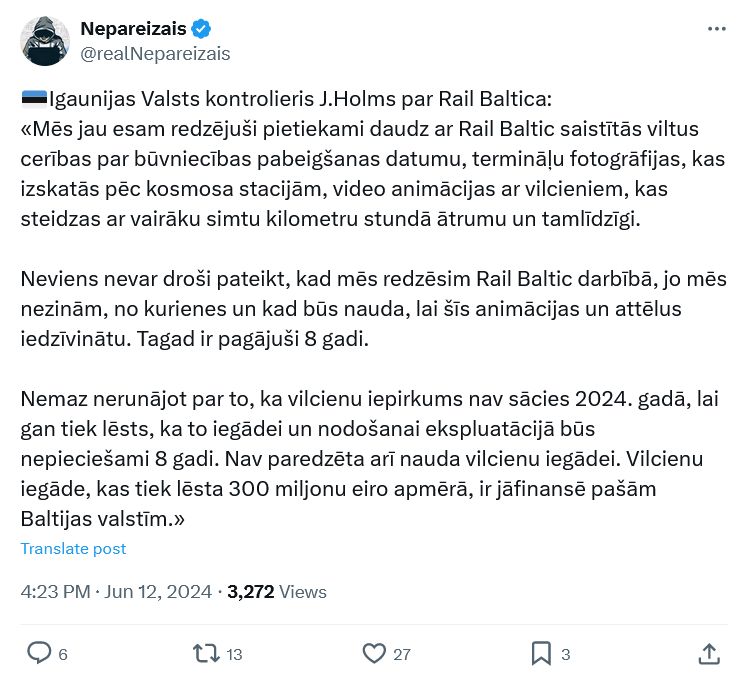Open Nepareizais profile avatar
Image resolution: width=748 pixels, height=682 pixels.
45,41
